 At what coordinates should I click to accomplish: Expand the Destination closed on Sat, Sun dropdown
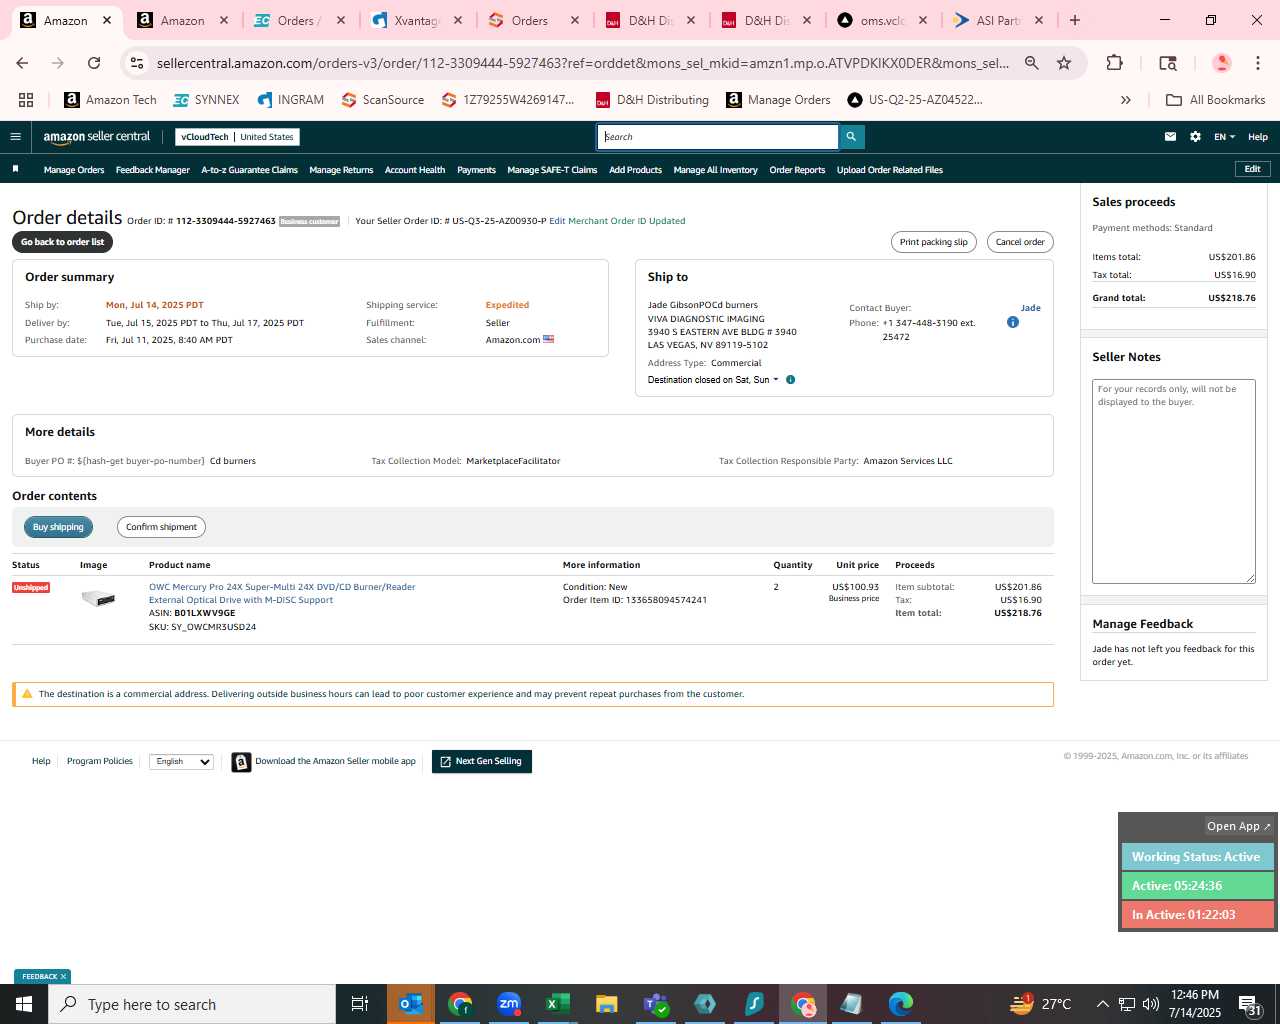tap(713, 380)
